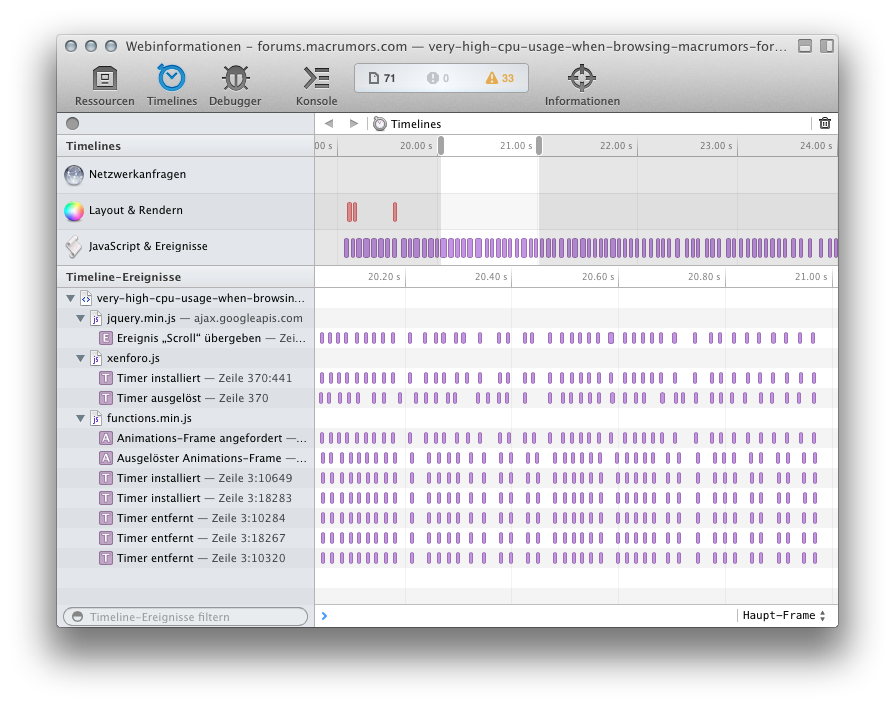Screen dimensions: 895x706
Task: Go forward with the right navigation arrow
Action: (x=354, y=123)
